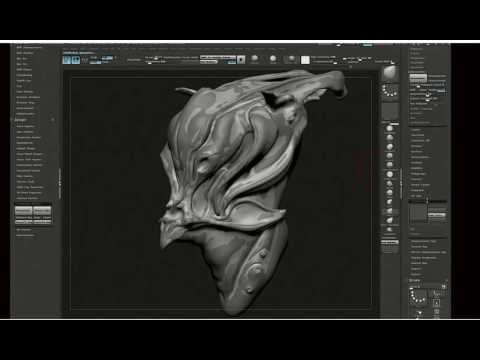Click the right light-gray button in left tray
This screenshot has height=360, width=480.
42,211
